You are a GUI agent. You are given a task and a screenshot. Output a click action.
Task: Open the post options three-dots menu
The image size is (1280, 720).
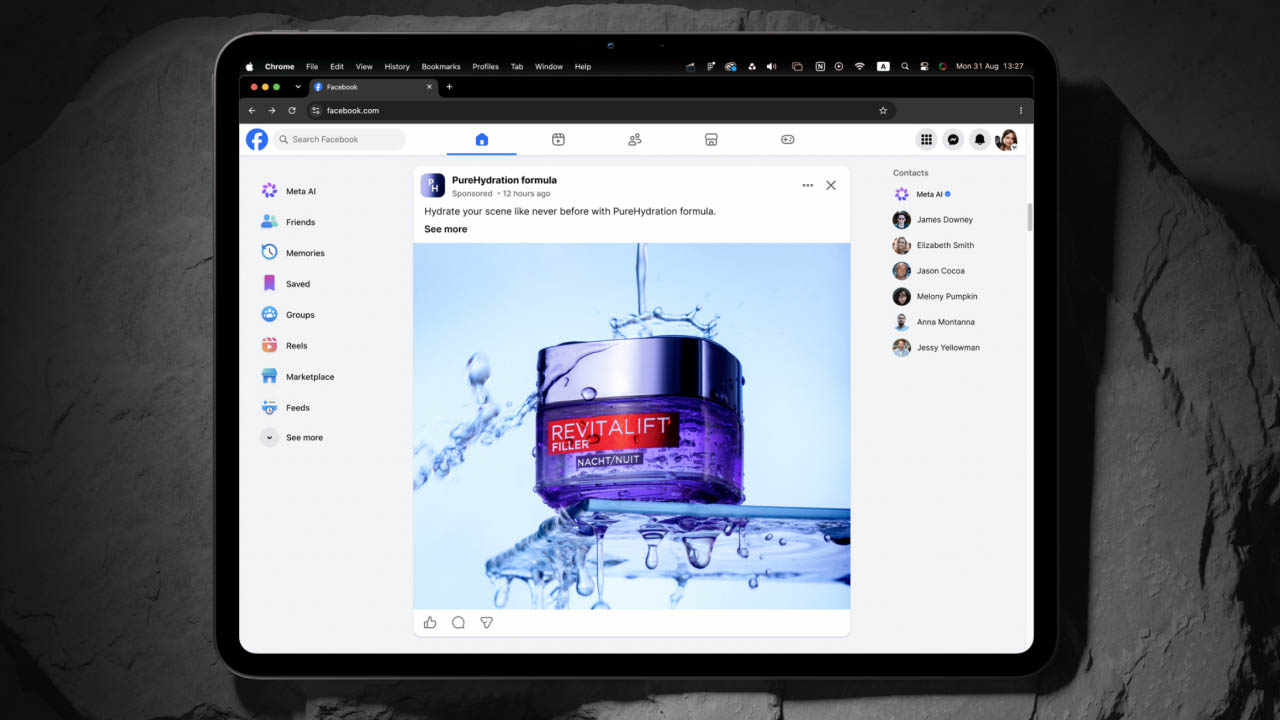[808, 185]
